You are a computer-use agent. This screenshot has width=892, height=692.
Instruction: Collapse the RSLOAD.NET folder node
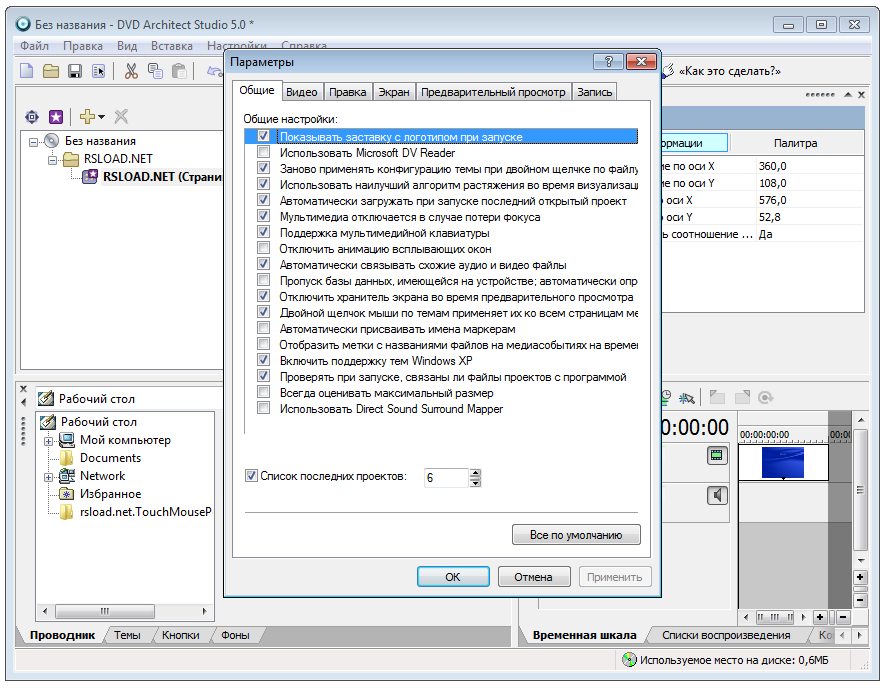coord(52,160)
